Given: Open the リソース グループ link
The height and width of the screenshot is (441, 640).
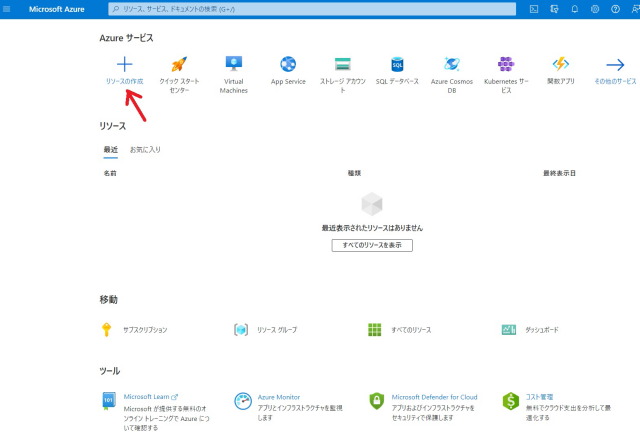Looking at the screenshot, I should click(x=277, y=330).
